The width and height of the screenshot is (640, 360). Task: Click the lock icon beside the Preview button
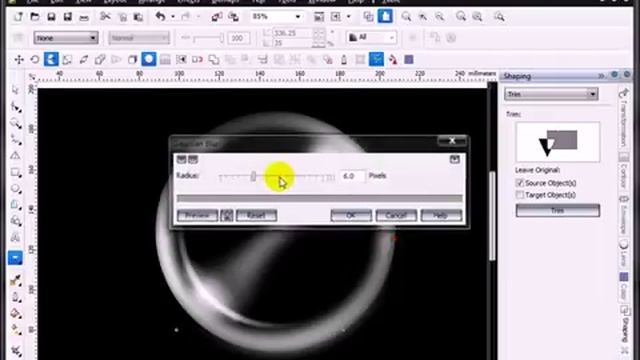click(227, 215)
